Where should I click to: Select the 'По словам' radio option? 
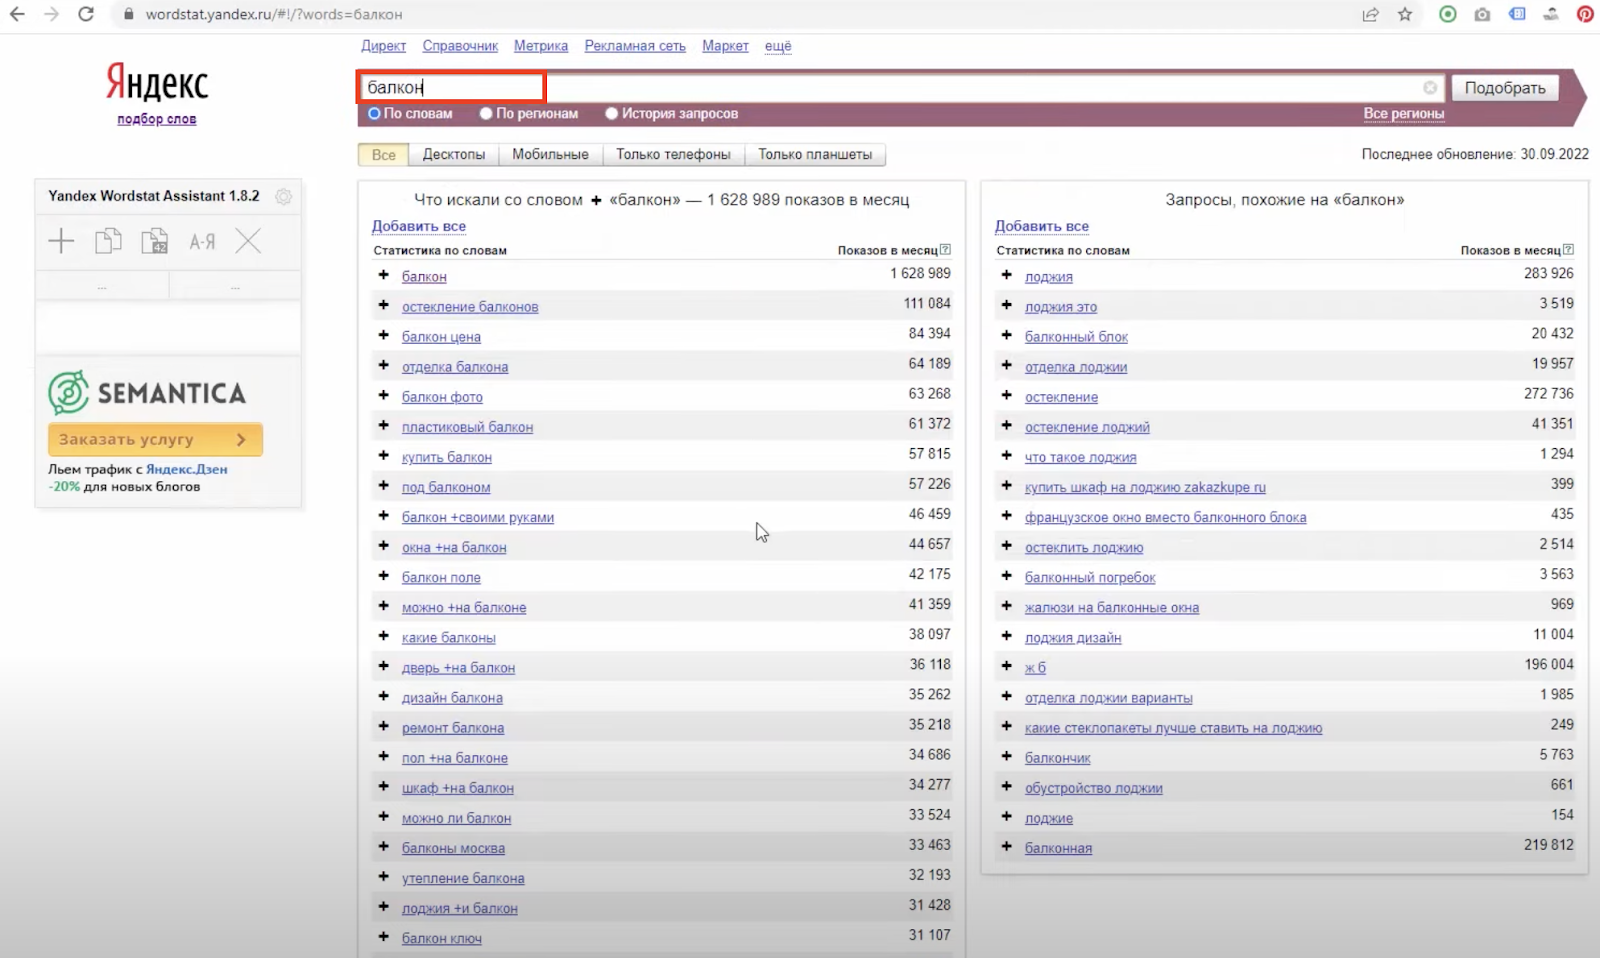click(375, 114)
